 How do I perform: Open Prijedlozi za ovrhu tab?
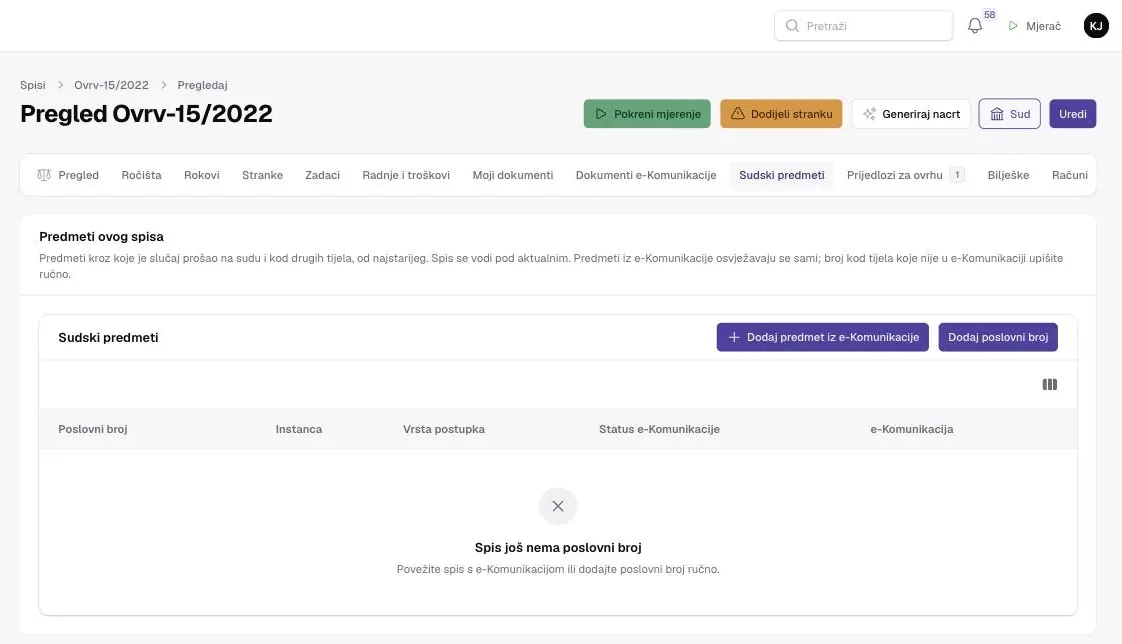(906, 175)
